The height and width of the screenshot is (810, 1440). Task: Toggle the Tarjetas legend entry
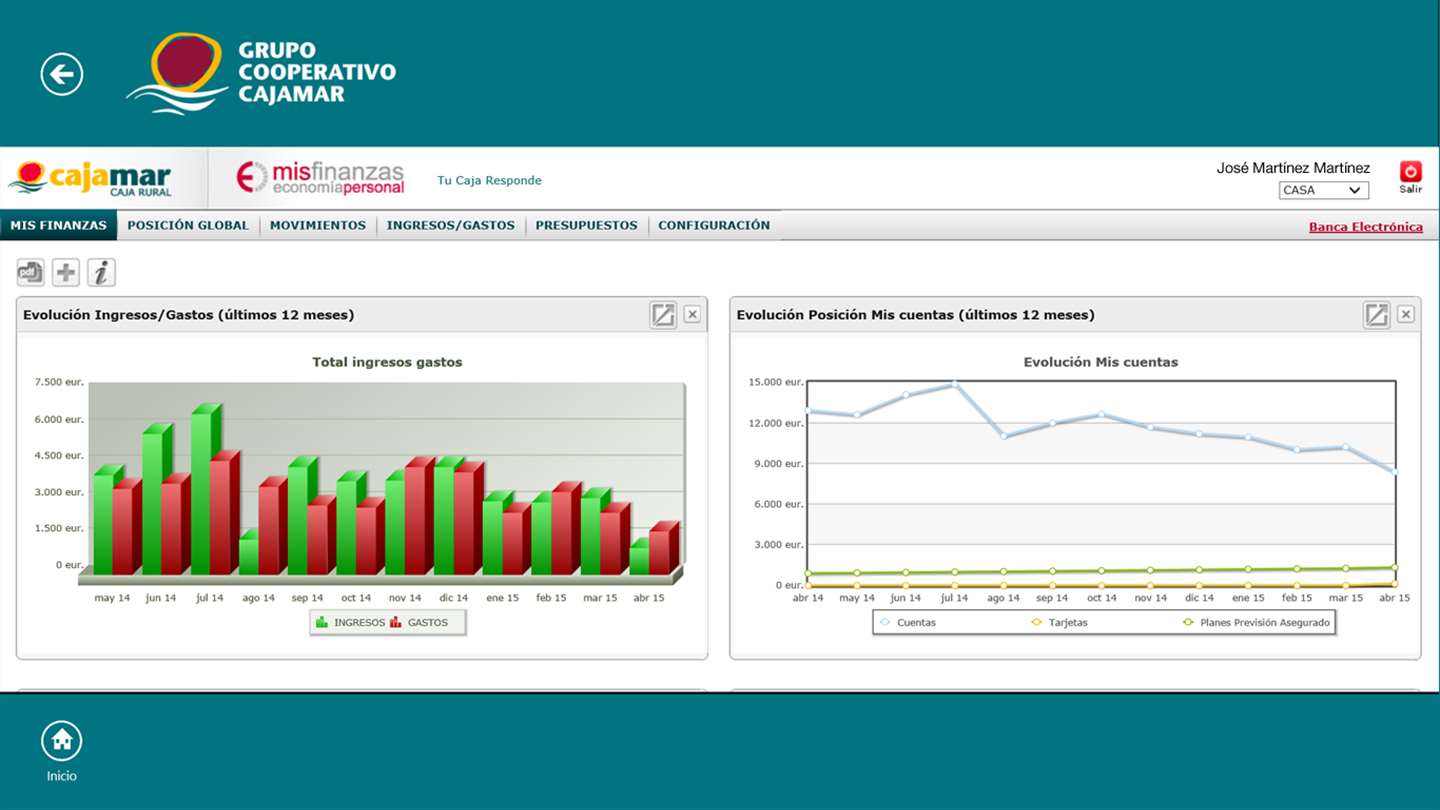pos(1060,623)
